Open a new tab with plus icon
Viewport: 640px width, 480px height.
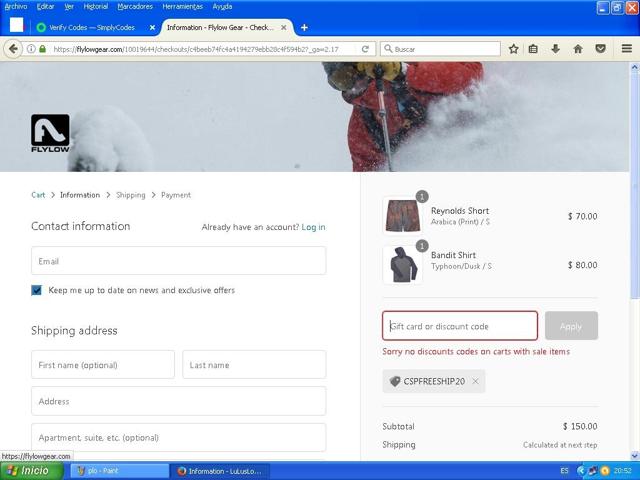coord(304,27)
